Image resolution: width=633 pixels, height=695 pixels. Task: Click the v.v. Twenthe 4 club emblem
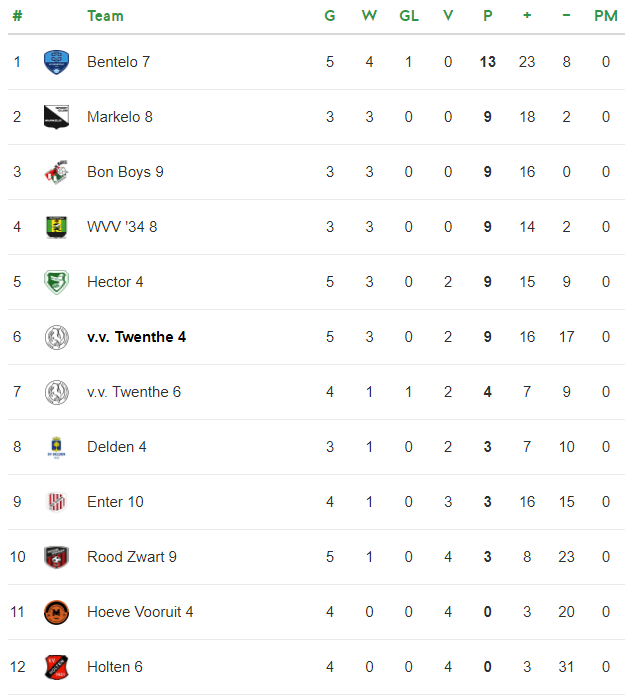point(56,337)
